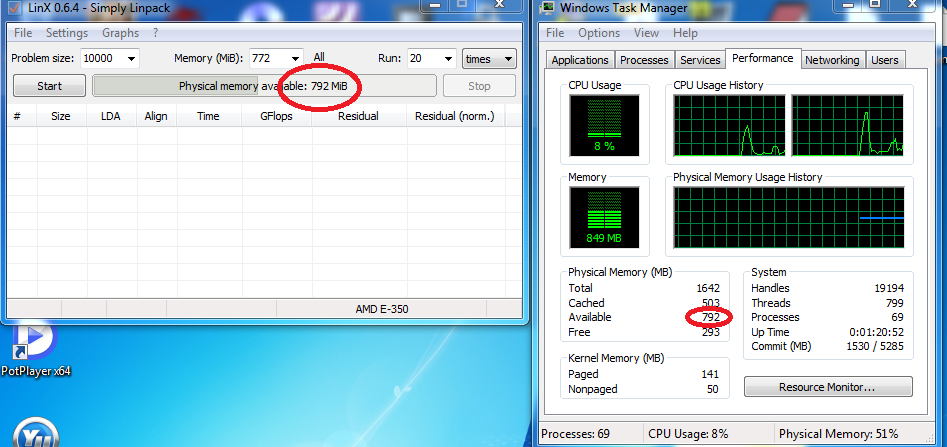The width and height of the screenshot is (947, 447).
Task: Open the times unit dropdown
Action: (489, 59)
